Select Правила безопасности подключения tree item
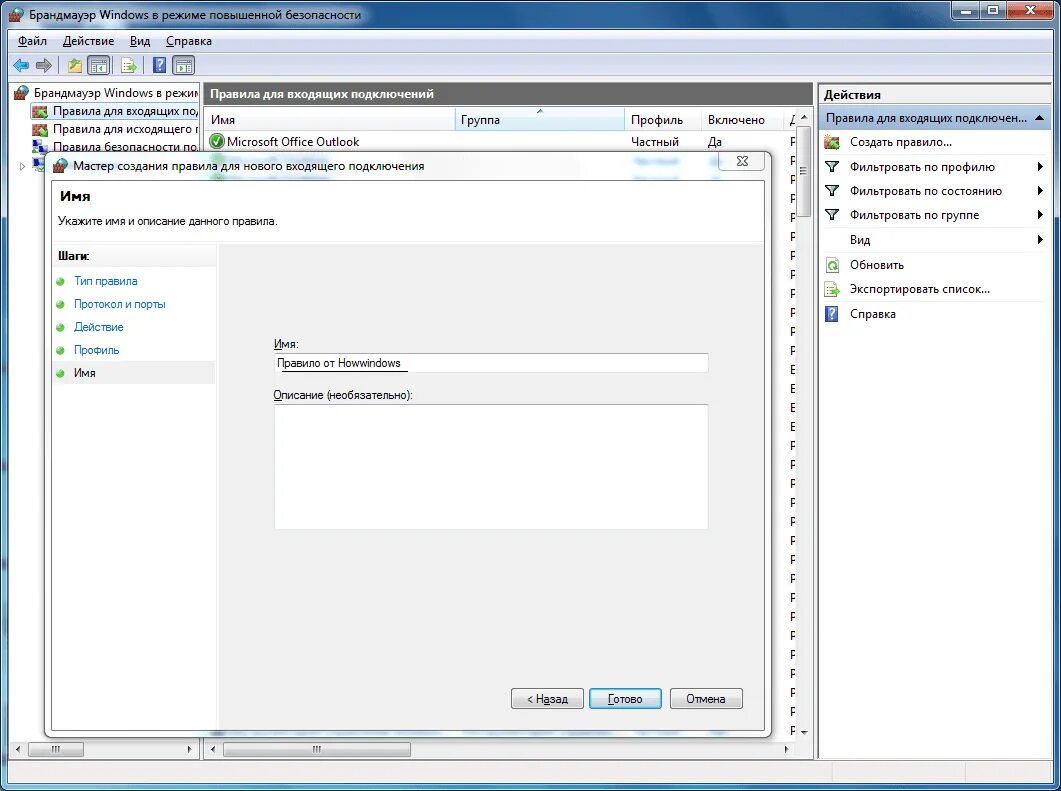1061x791 pixels. pos(125,146)
